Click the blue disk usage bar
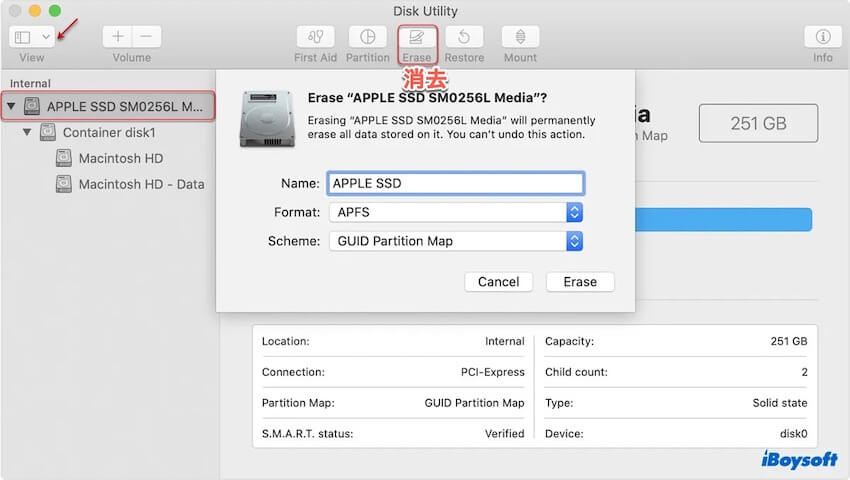This screenshot has height=480, width=850. 723,219
